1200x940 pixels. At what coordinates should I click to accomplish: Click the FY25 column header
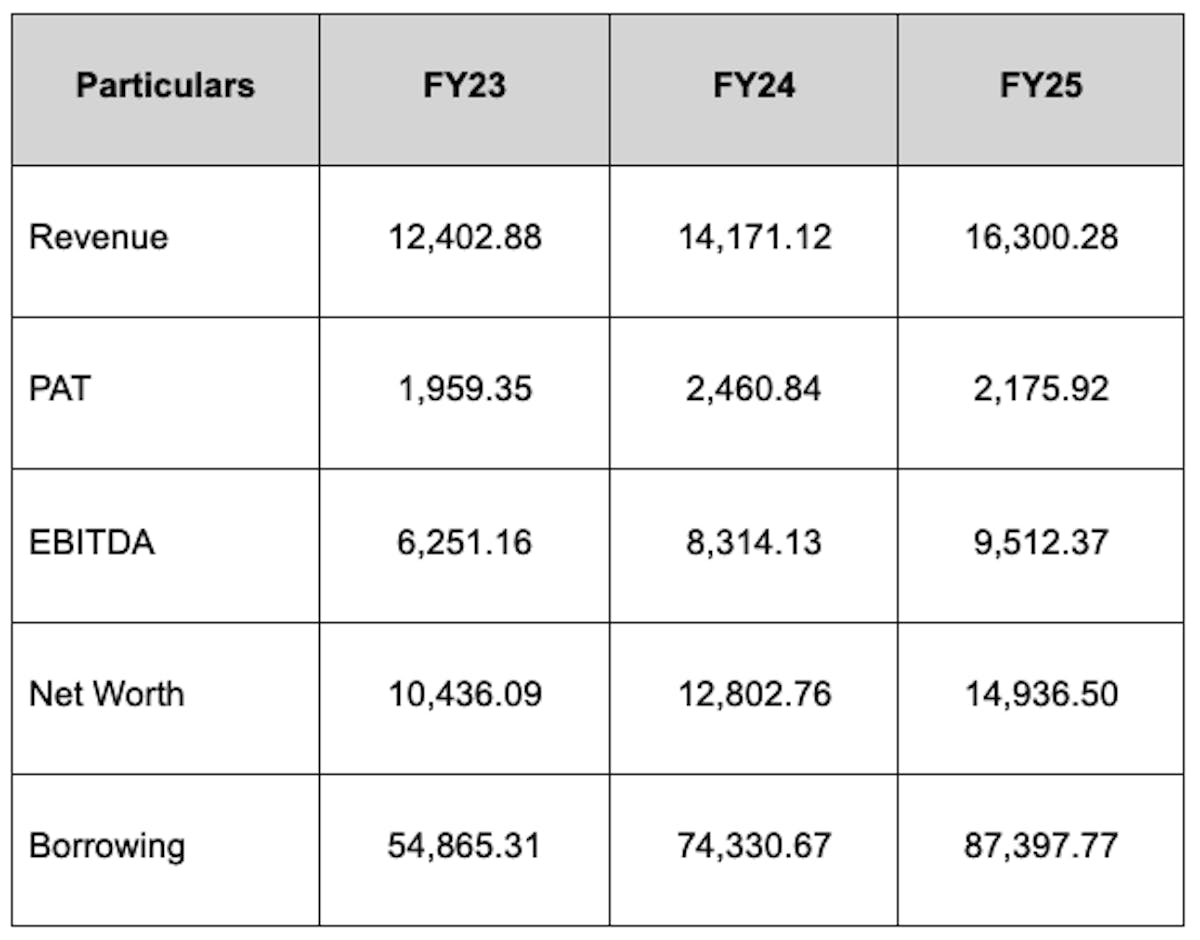click(1041, 86)
